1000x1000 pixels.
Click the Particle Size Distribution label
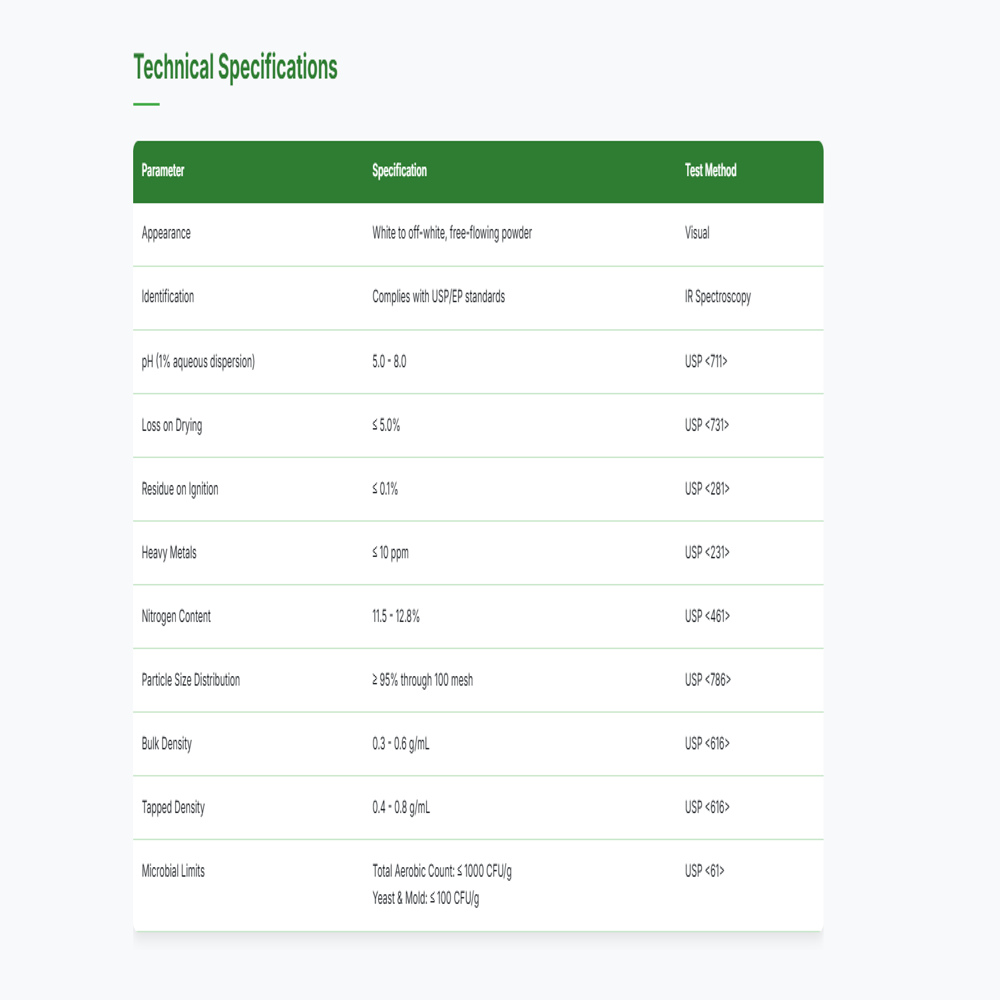[x=191, y=680]
